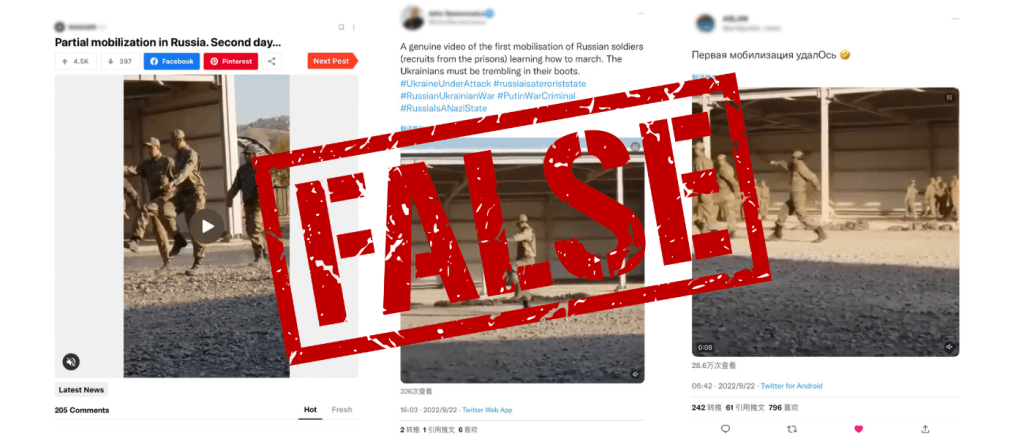Image resolution: width=1024 pixels, height=439 pixels.
Task: Open the post's three-dot menu
Action: tap(354, 27)
